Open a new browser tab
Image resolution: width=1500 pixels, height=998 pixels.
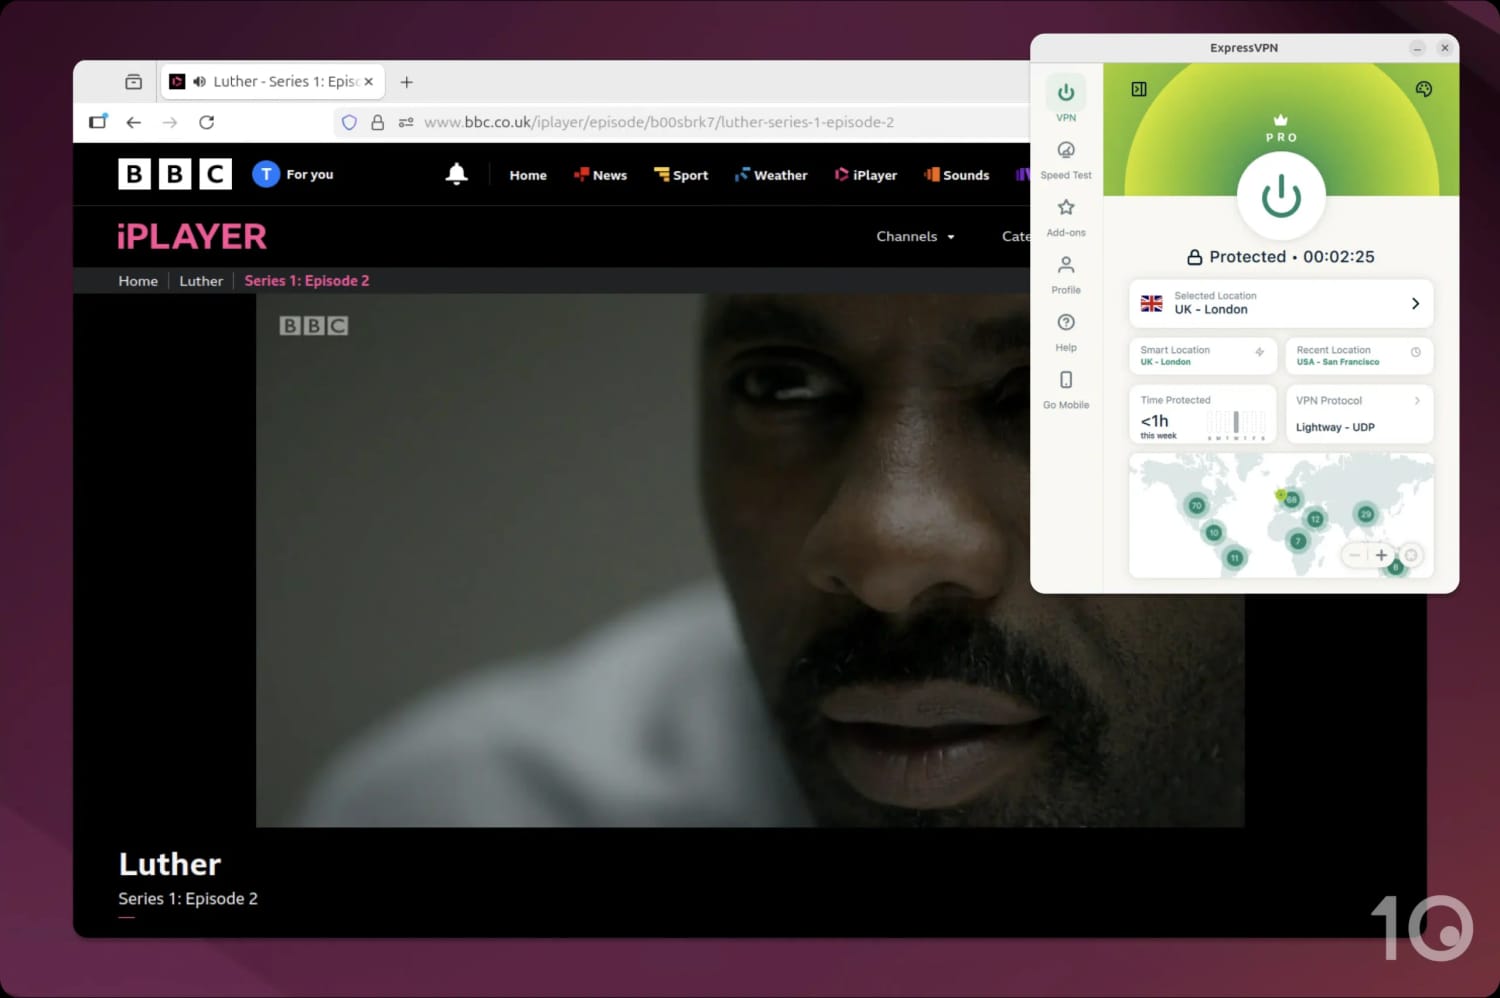click(x=406, y=82)
